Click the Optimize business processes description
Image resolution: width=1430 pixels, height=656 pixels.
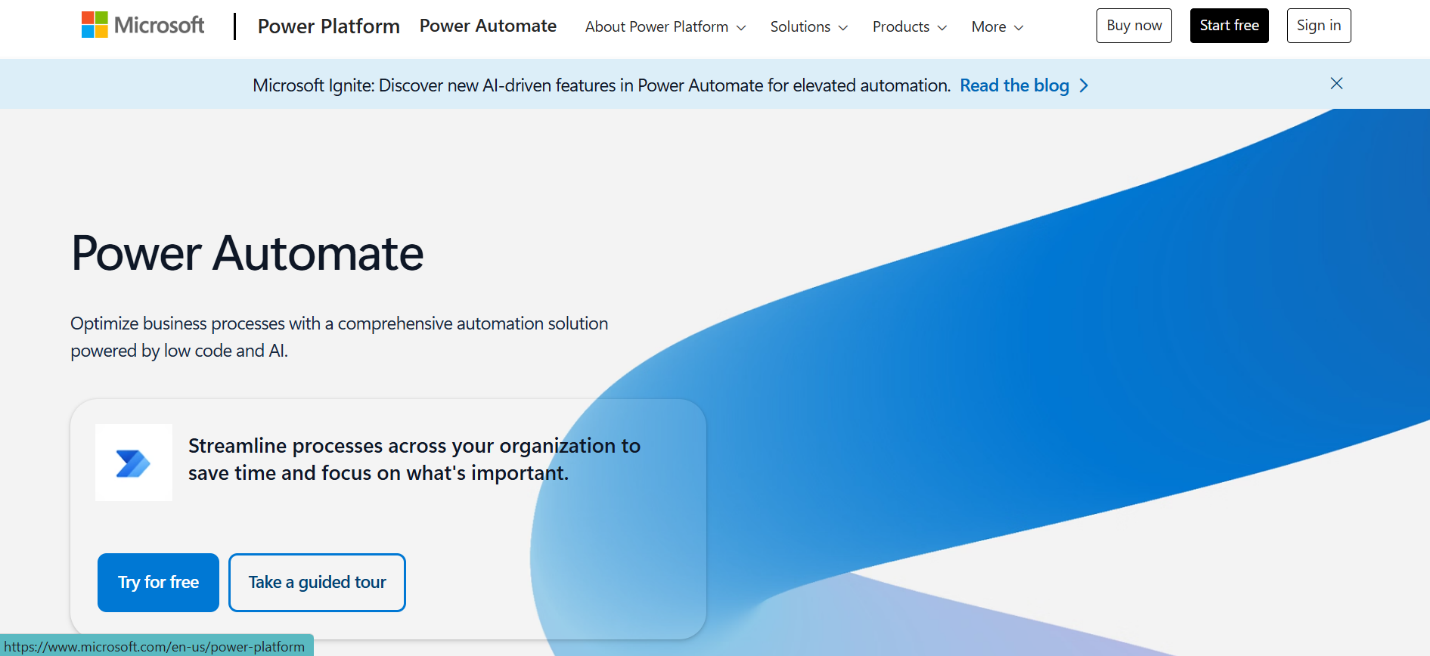coord(339,337)
